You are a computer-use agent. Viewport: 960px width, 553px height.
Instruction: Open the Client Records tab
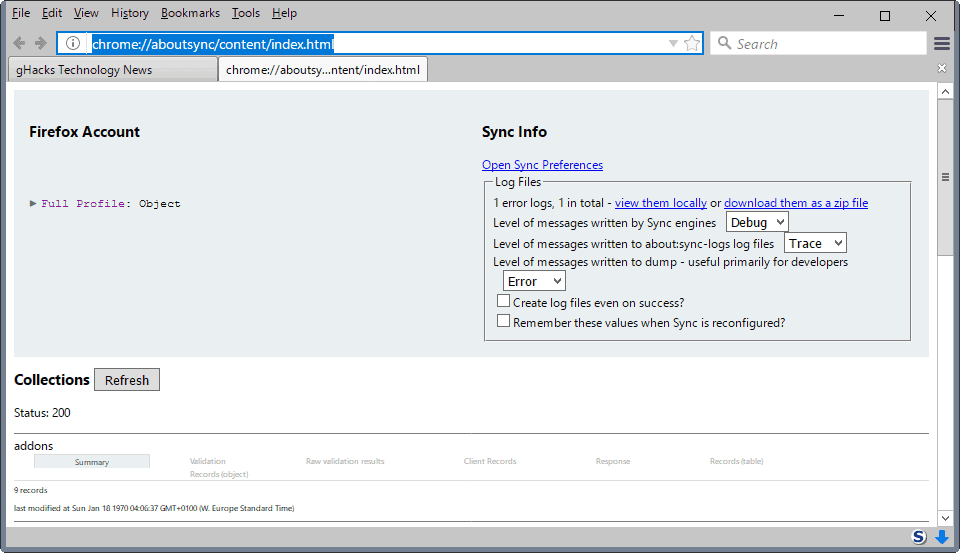click(490, 461)
